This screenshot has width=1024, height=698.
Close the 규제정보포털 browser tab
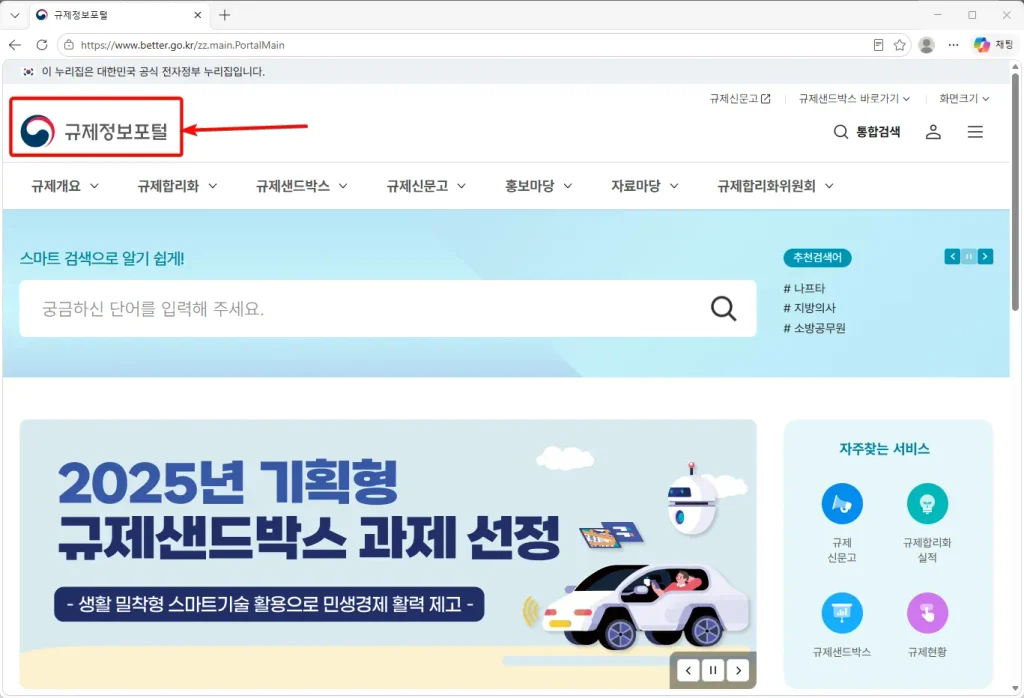197,15
